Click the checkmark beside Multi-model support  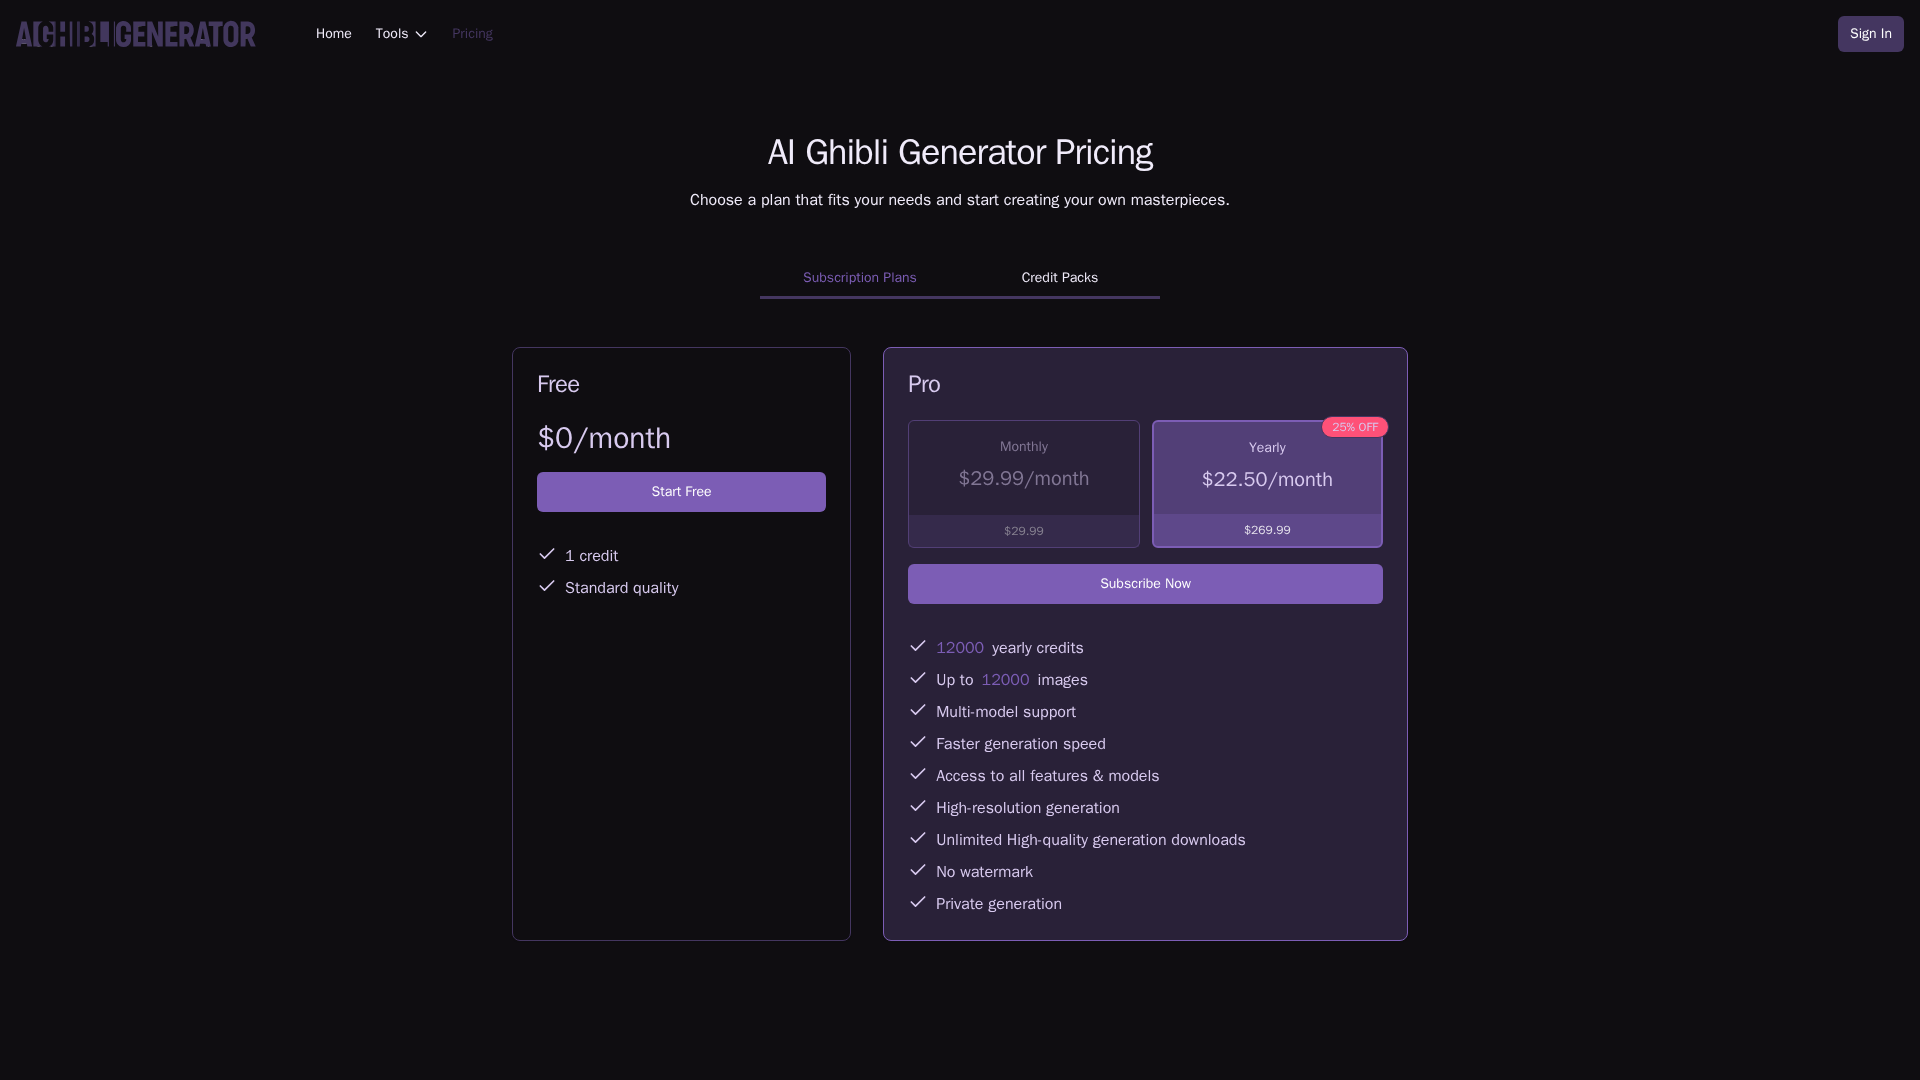[x=918, y=710]
